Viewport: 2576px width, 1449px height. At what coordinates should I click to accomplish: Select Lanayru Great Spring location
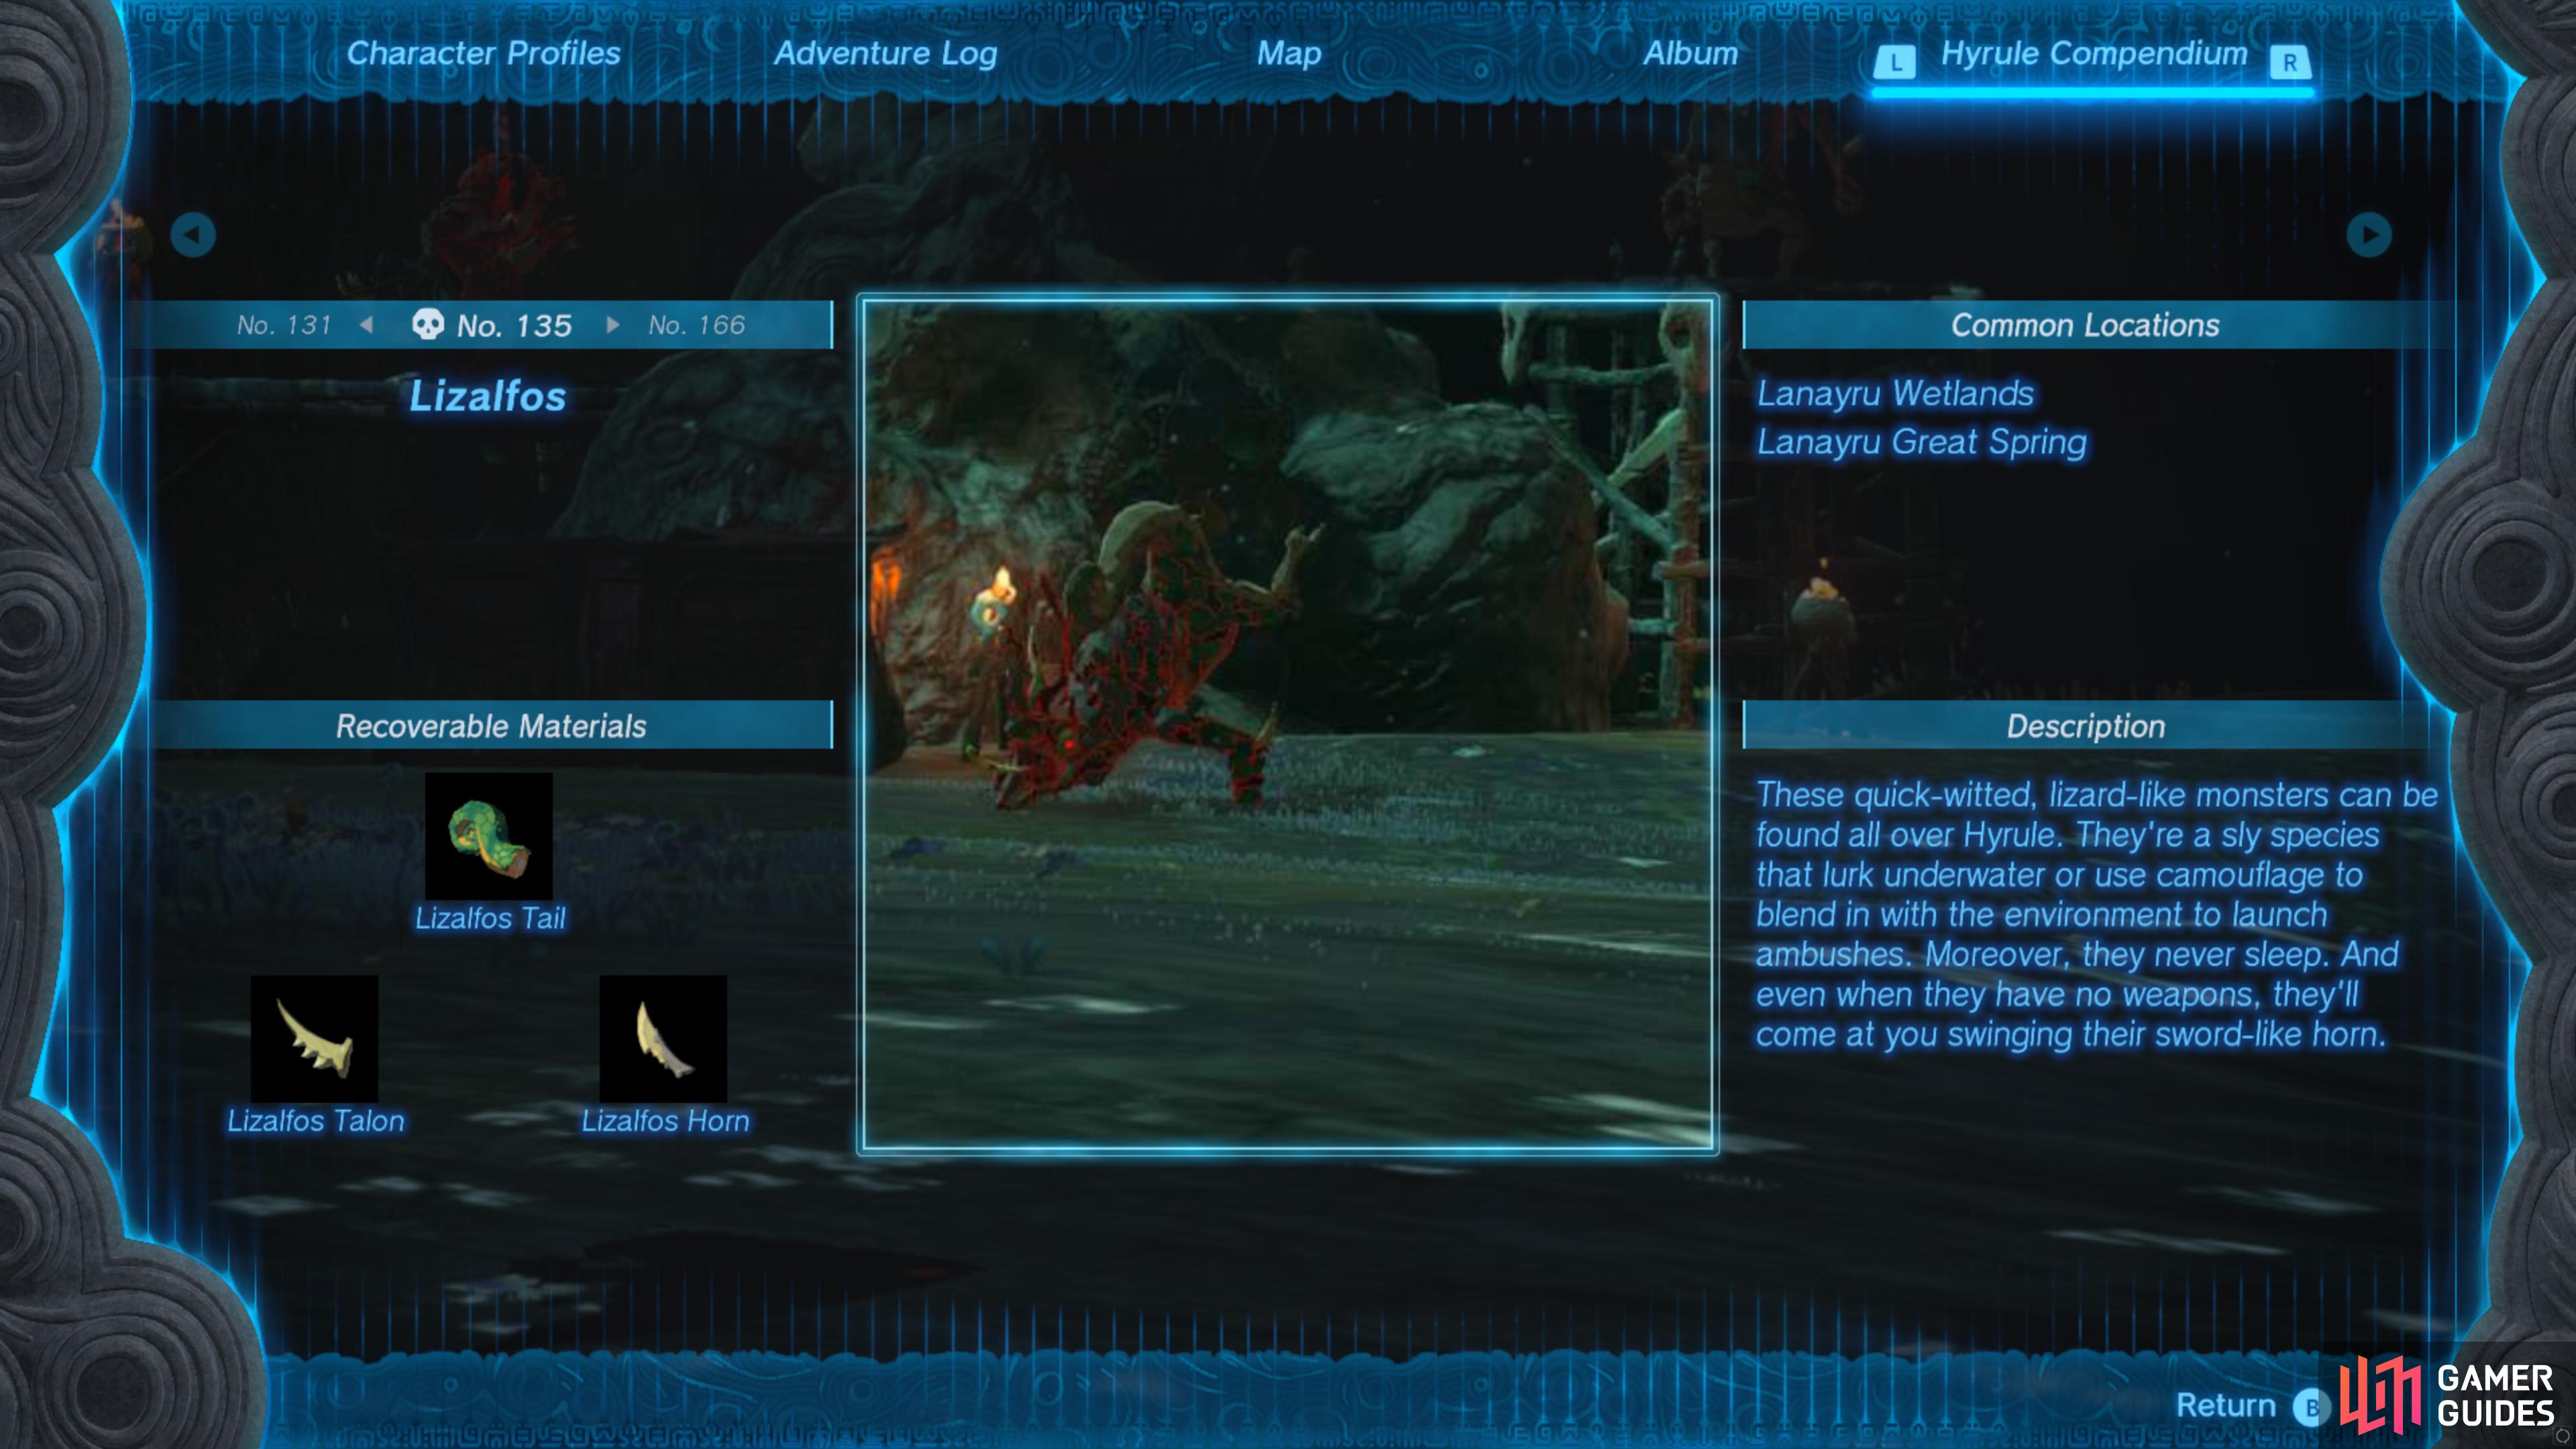[1922, 442]
